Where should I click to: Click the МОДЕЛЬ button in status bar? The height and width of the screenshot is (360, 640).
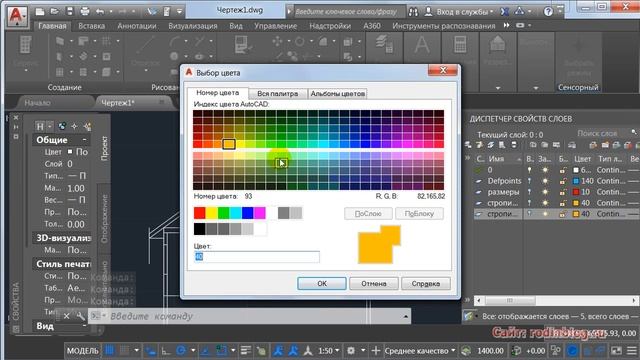(83, 351)
